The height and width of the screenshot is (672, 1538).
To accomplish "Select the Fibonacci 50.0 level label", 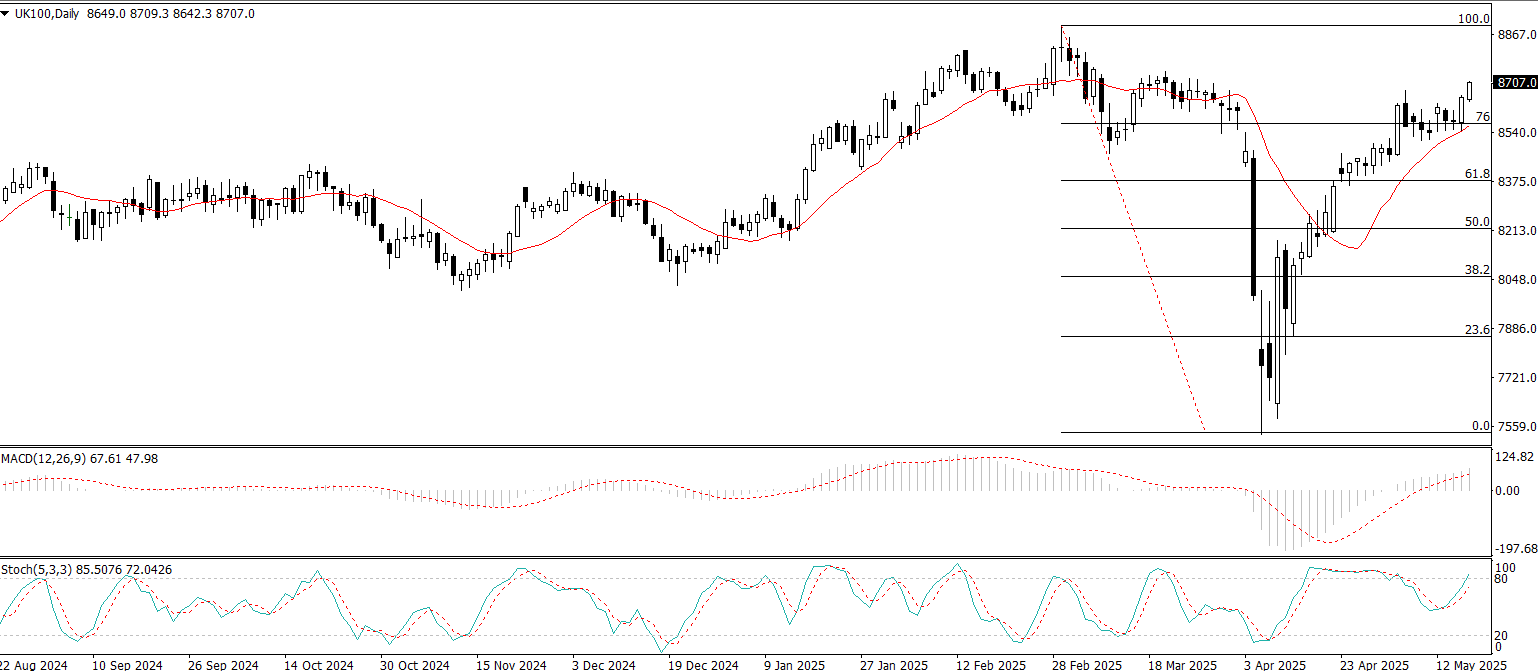I will click(1477, 222).
